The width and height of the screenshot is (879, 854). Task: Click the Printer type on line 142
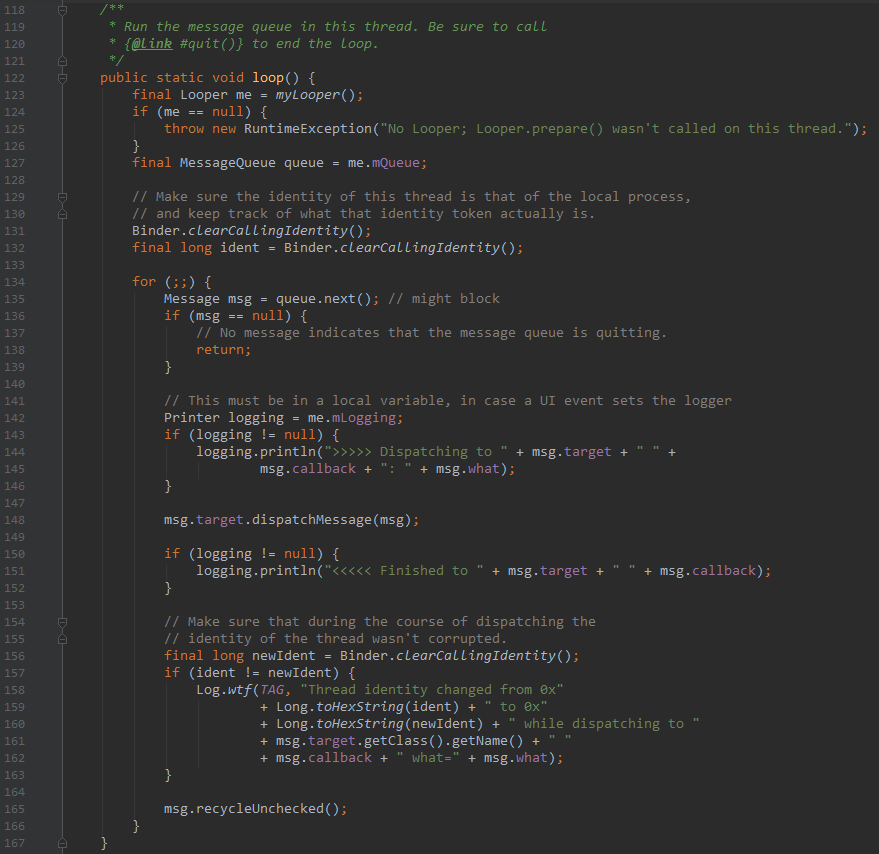point(192,417)
